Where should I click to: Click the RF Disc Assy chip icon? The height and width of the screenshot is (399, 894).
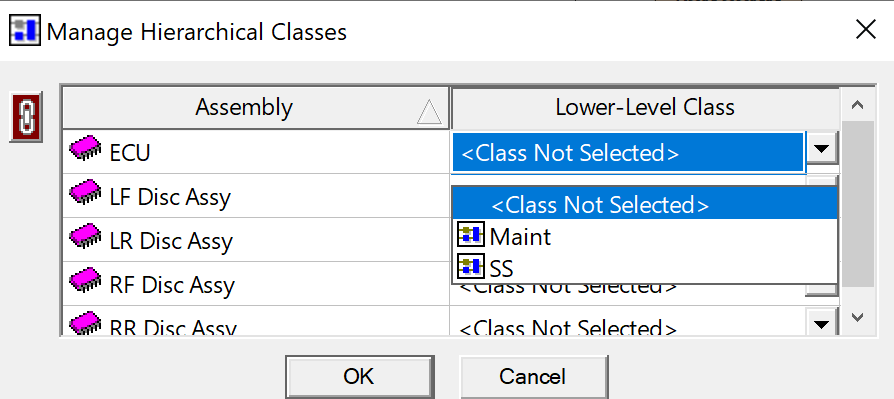tap(86, 282)
